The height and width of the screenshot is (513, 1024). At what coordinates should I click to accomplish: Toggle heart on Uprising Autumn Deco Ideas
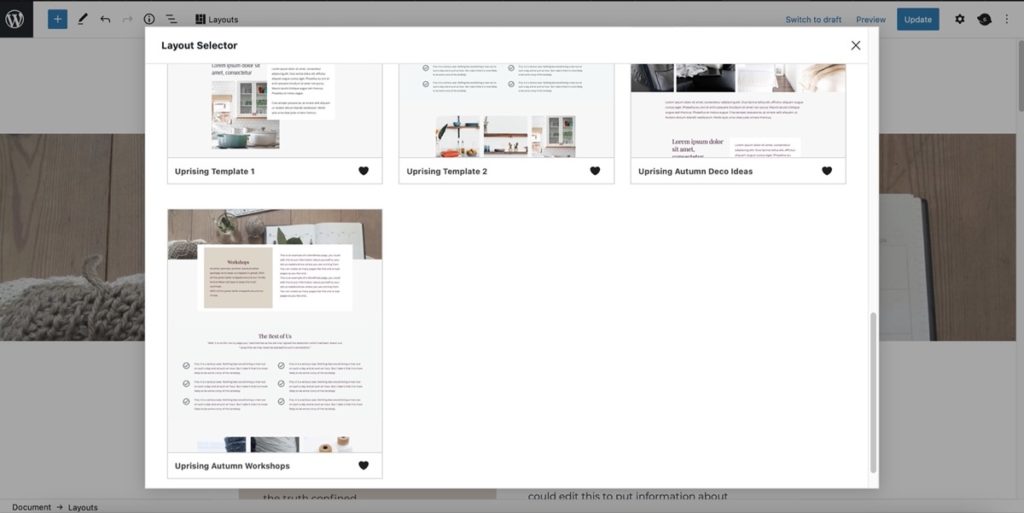[x=827, y=171]
